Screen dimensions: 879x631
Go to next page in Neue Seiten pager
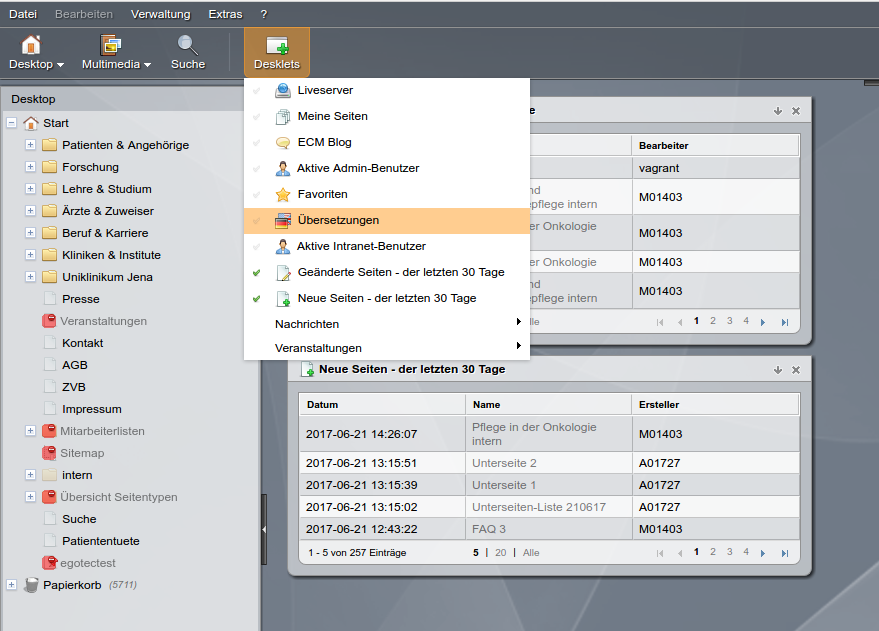point(763,553)
